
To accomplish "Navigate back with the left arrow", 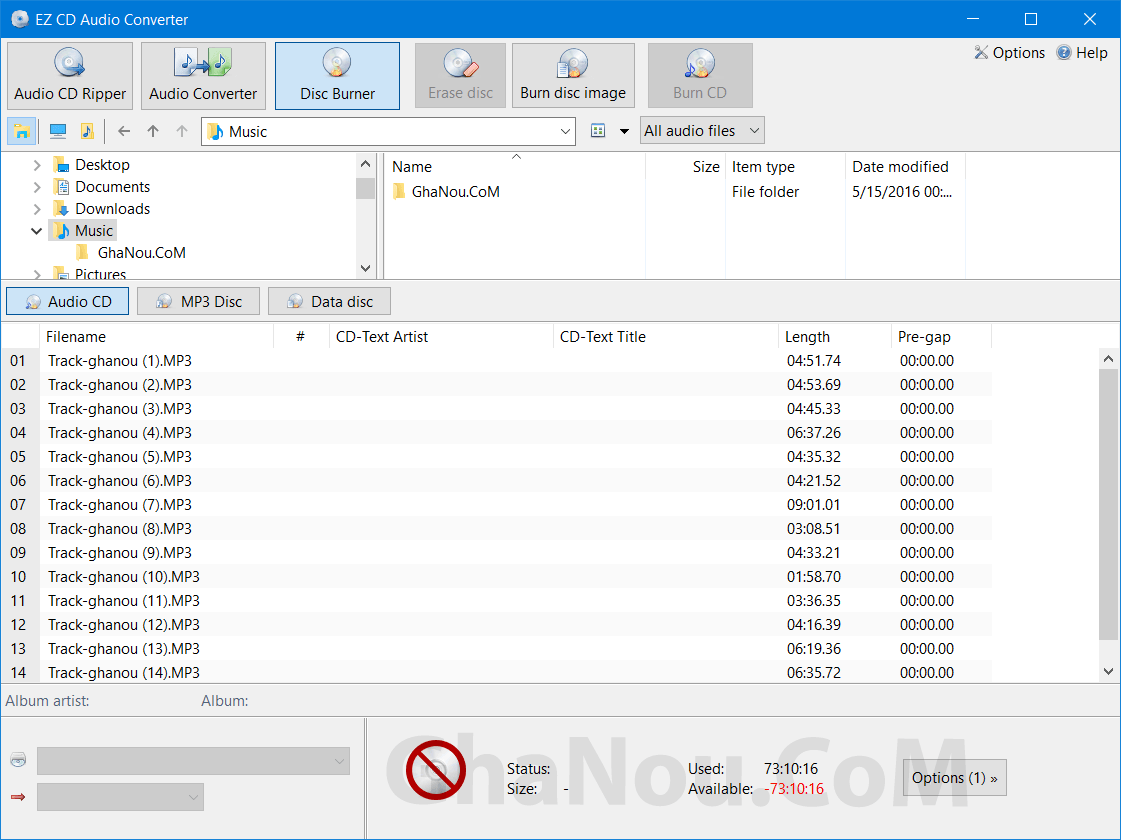I will click(124, 132).
